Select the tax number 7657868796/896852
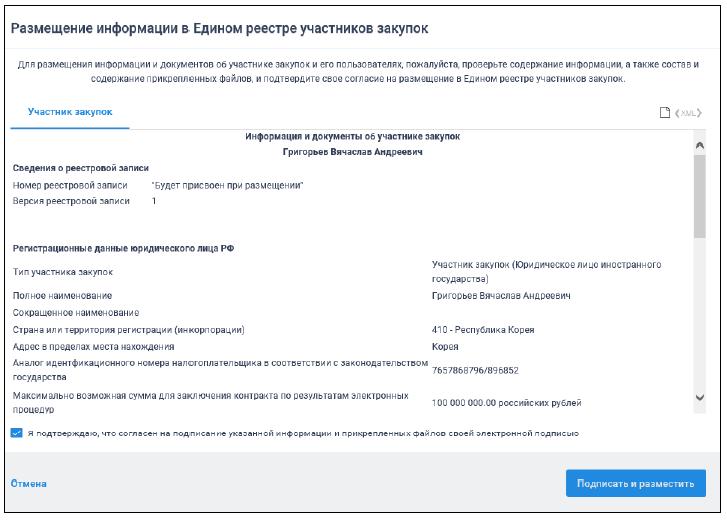The image size is (727, 520). [x=475, y=370]
